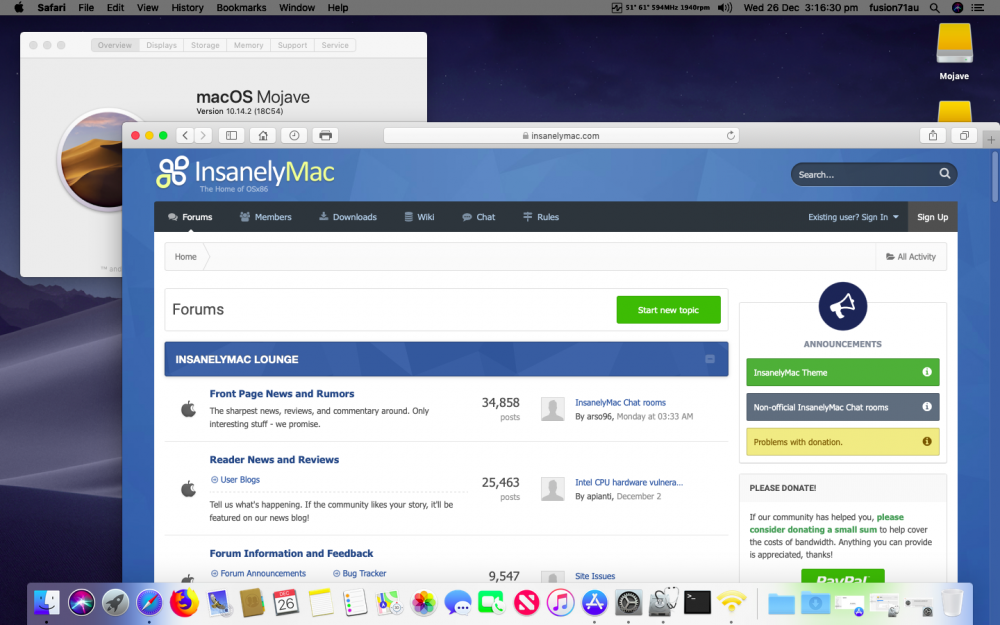The height and width of the screenshot is (625, 1000).
Task: Open the InsanelyMac logo homepage
Action: pyautogui.click(x=246, y=173)
